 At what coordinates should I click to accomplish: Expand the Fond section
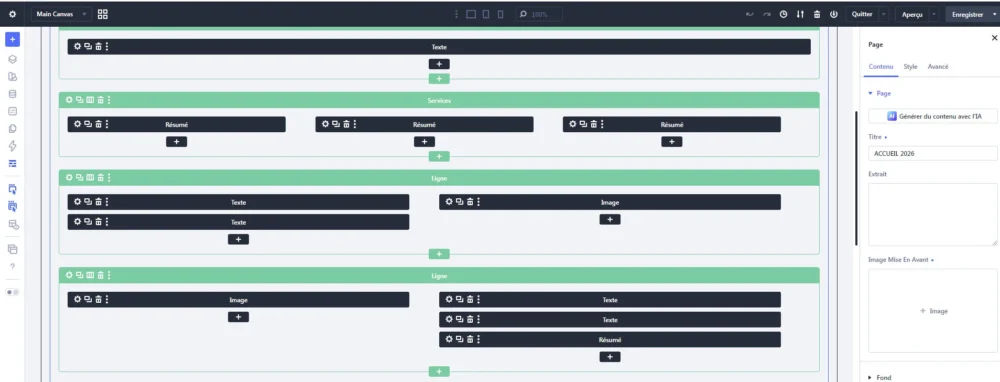pos(879,378)
